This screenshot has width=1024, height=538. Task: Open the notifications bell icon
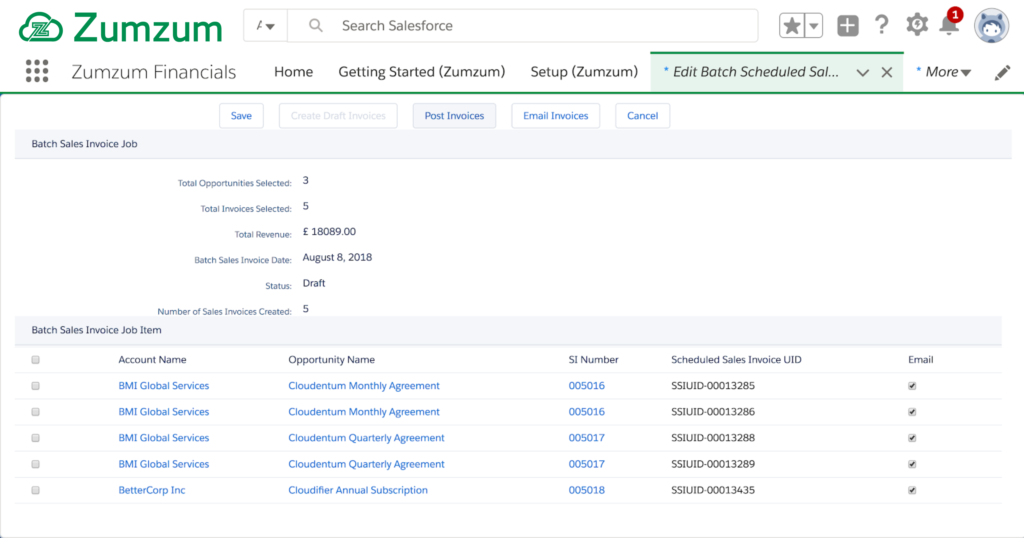(x=949, y=26)
